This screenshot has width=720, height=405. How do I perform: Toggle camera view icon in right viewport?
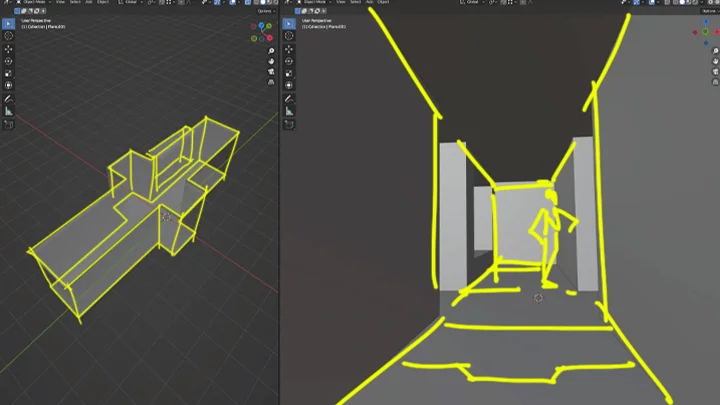click(715, 72)
